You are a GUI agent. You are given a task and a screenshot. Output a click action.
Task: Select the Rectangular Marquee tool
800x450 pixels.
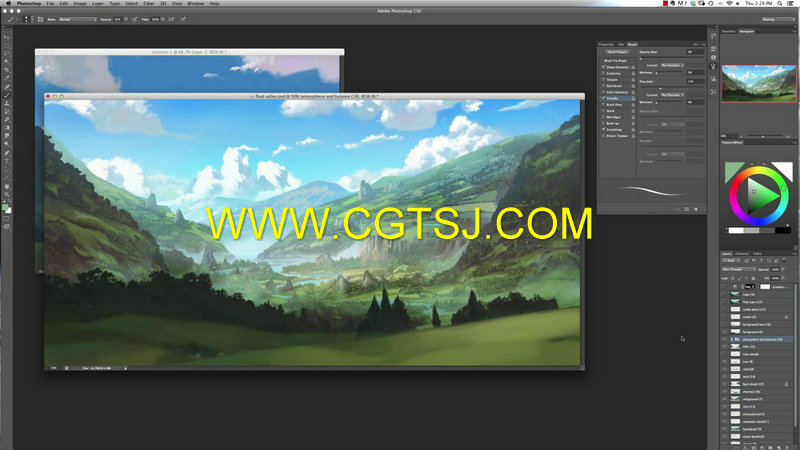7,45
